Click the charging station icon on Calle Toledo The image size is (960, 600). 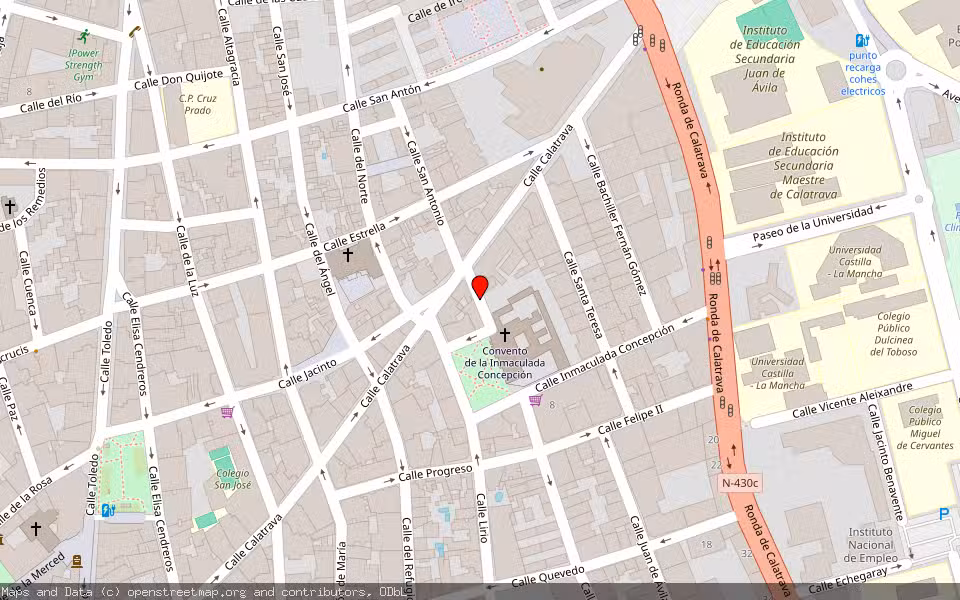108,510
